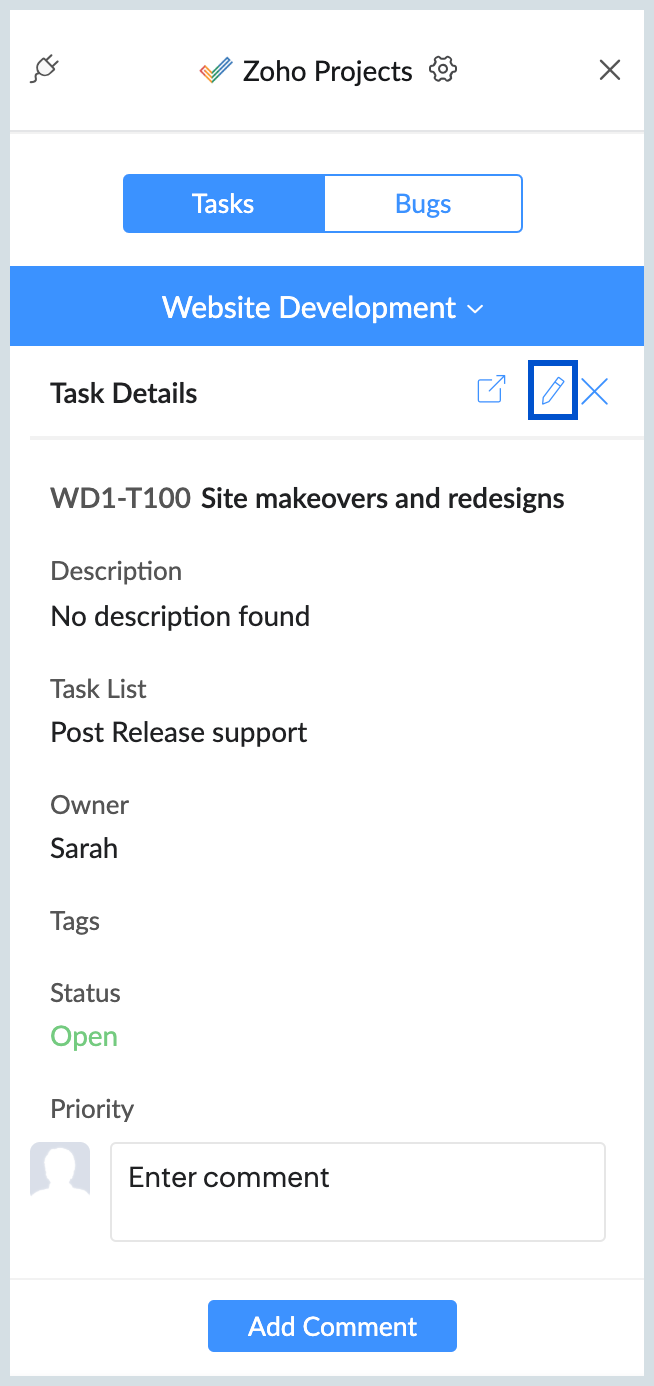
Task: Click the chevron next to Website Development
Action: click(x=476, y=309)
